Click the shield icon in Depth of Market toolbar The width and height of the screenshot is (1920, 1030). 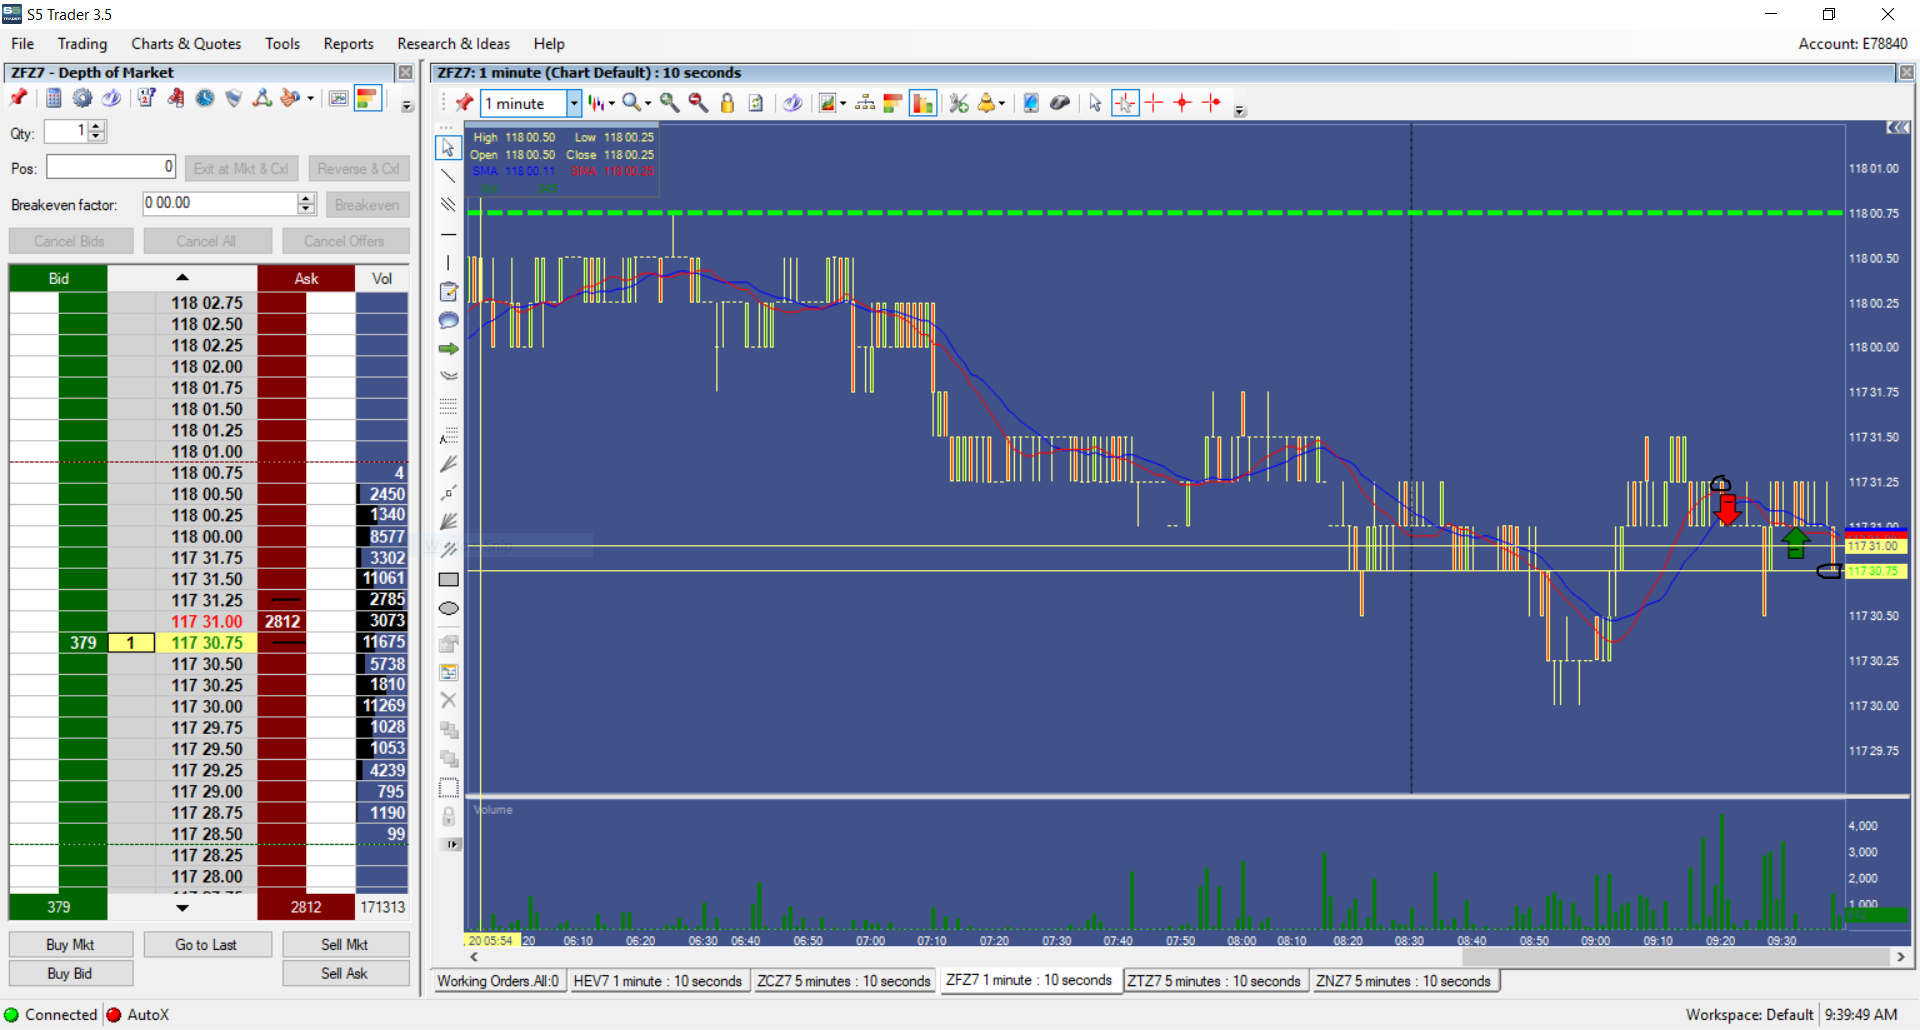pyautogui.click(x=234, y=98)
